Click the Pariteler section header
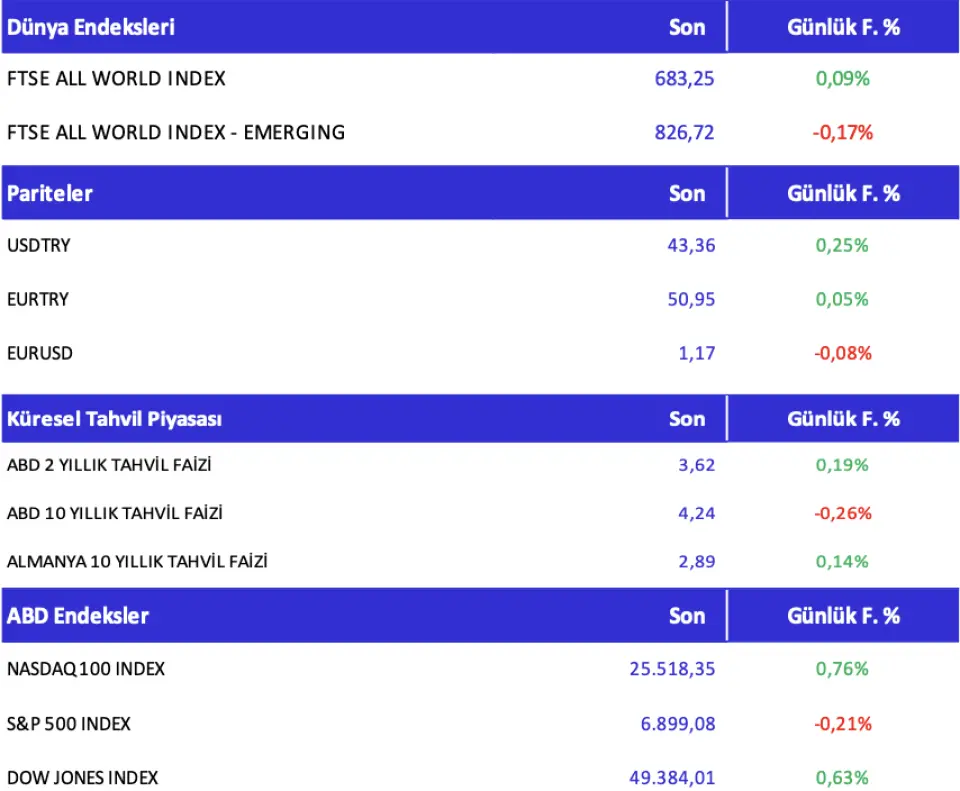The image size is (960, 791). pyautogui.click(x=50, y=193)
